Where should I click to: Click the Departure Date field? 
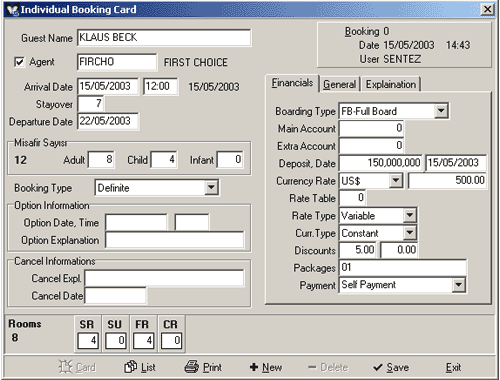[108, 121]
